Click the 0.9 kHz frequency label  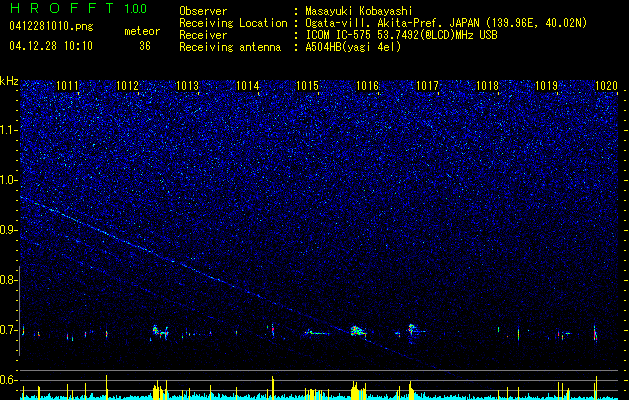click(x=8, y=230)
